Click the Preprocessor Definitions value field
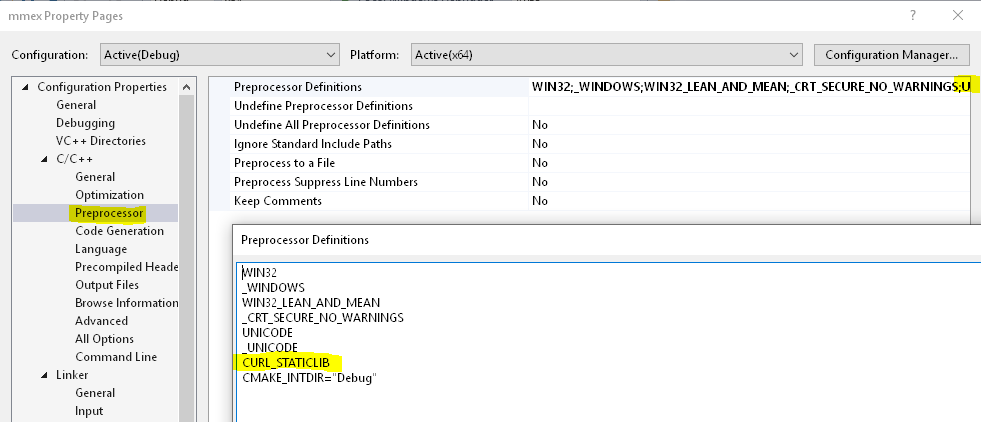The image size is (981, 422). click(749, 87)
